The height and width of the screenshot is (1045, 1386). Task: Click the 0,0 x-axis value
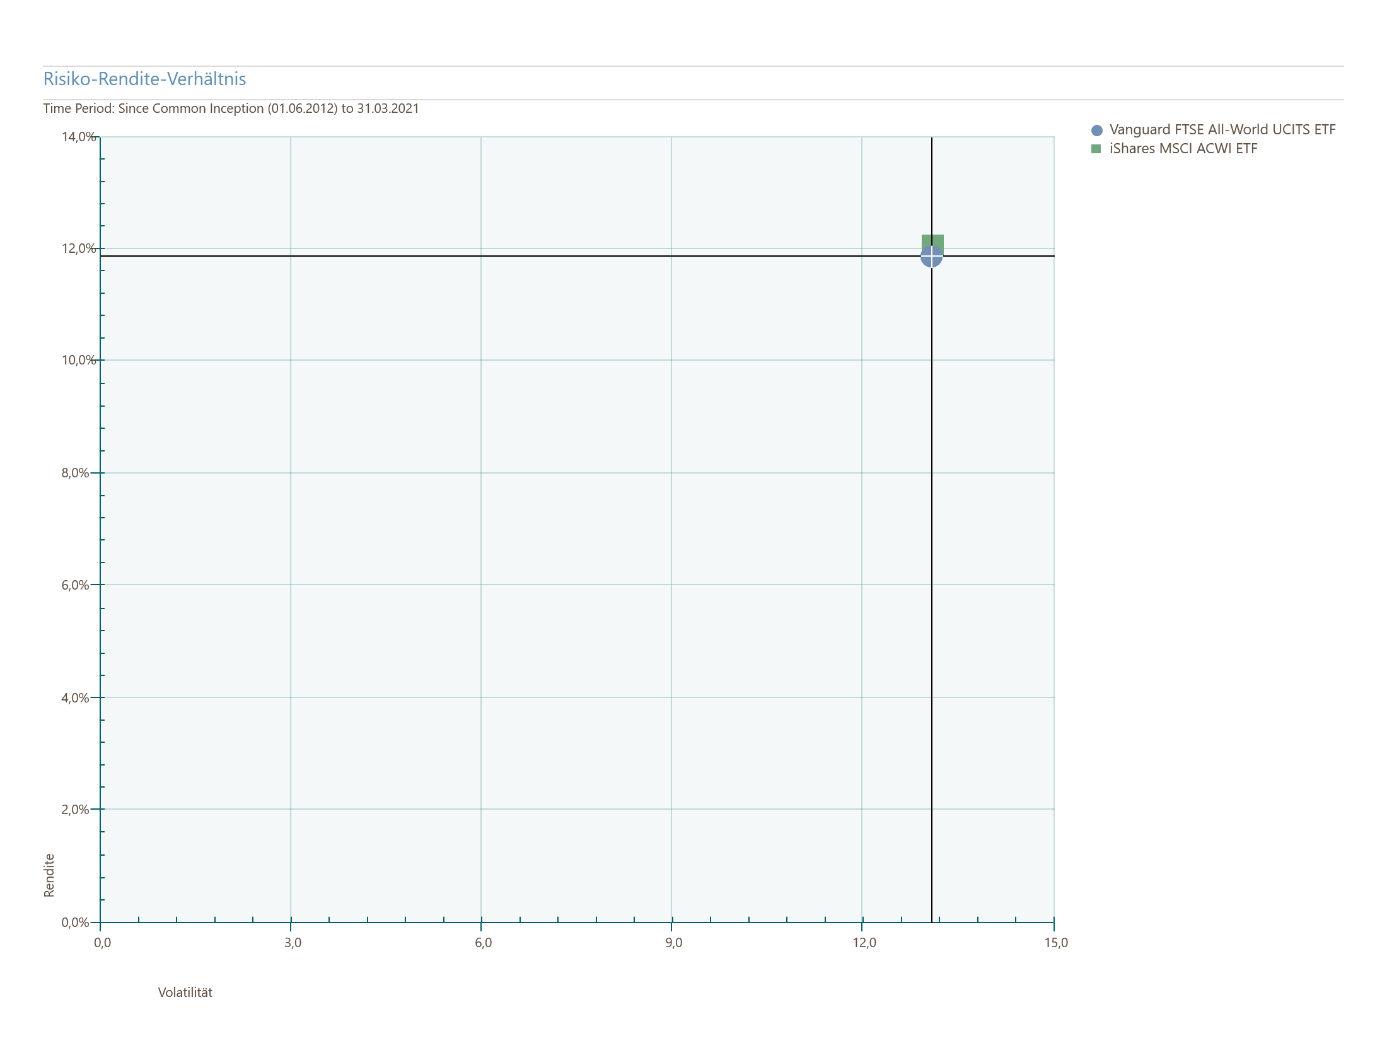coord(103,943)
